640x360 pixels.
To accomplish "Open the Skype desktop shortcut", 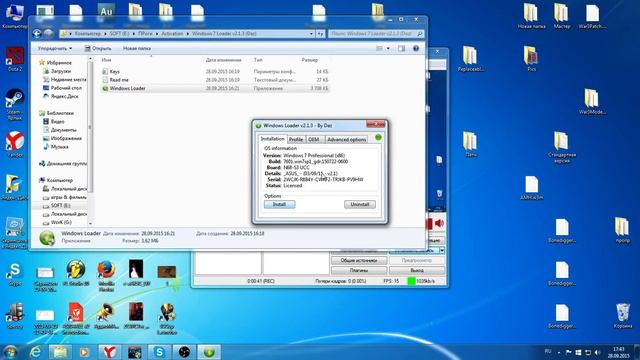I will click(x=15, y=273).
